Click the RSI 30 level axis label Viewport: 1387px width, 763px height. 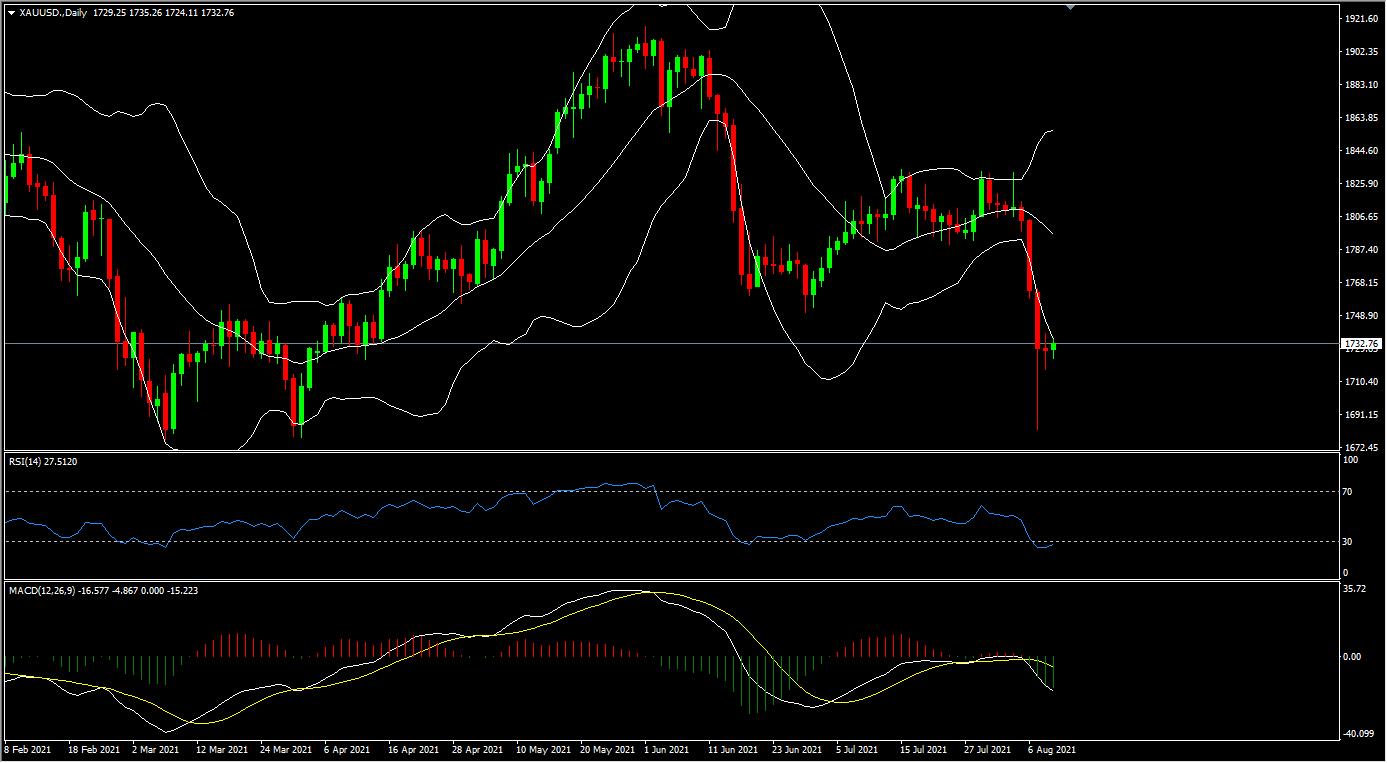tap(1347, 542)
